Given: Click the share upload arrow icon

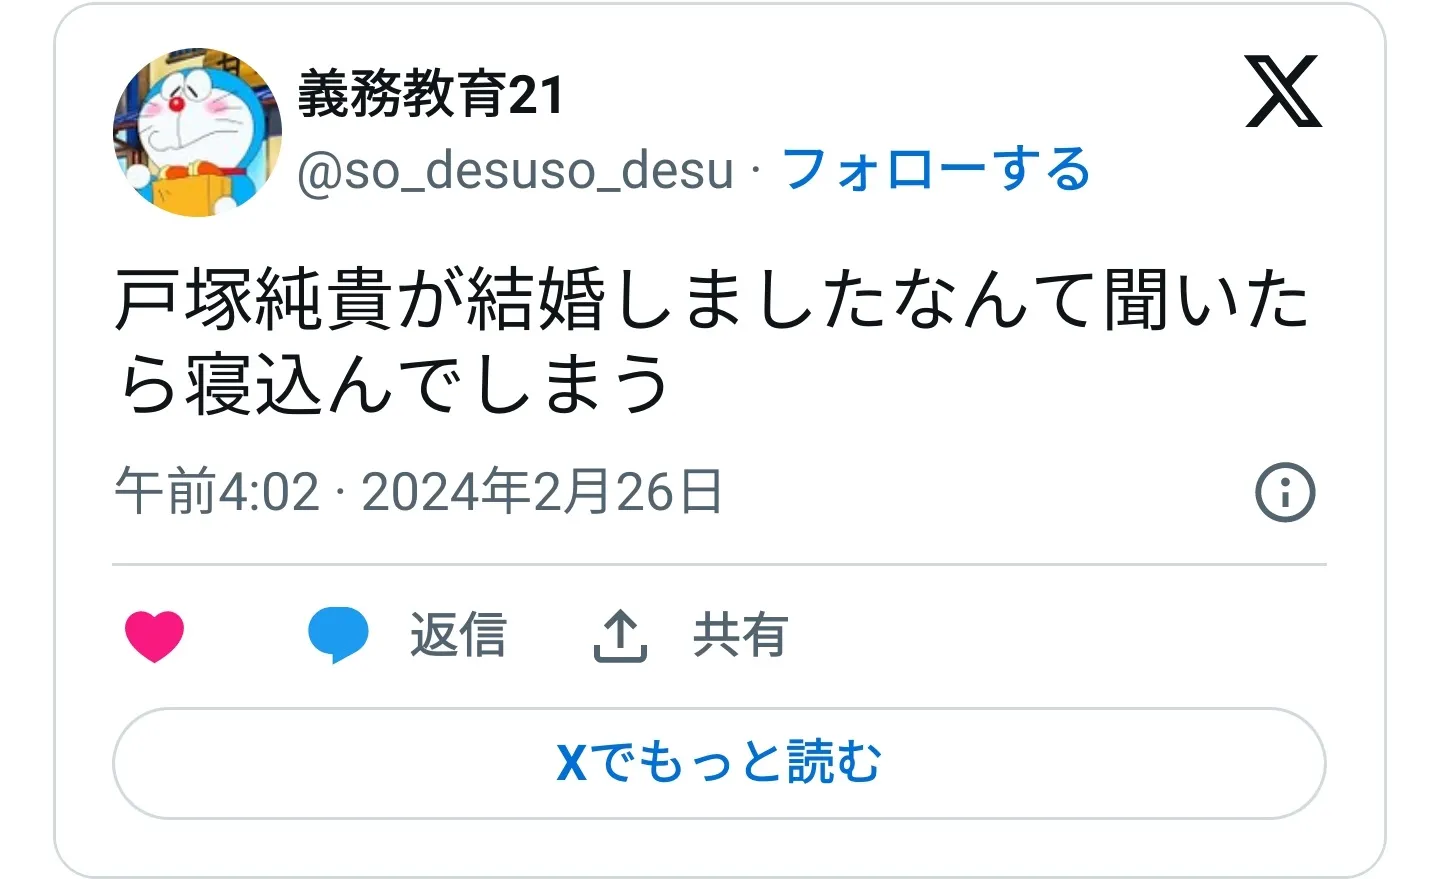Looking at the screenshot, I should [620, 636].
